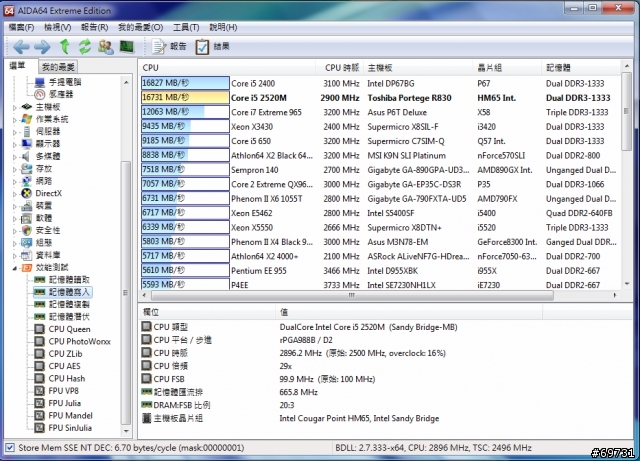Expand the 存放 tree node
Image resolution: width=640 pixels, height=461 pixels.
coord(15,169)
